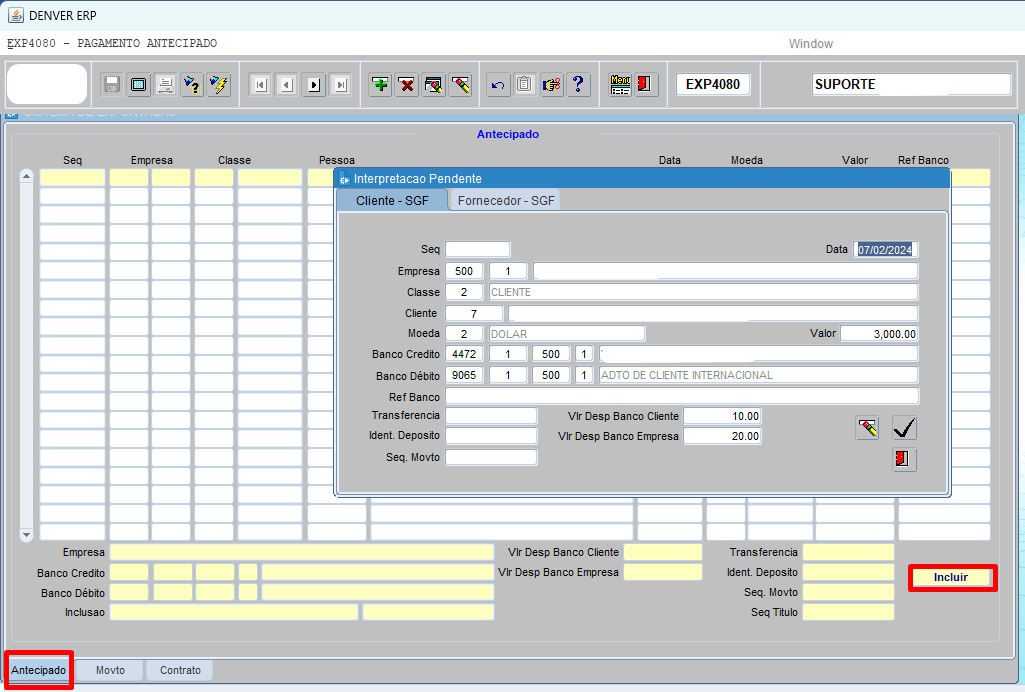Click the EXP4080 code field in toolbar
The image size is (1025, 692).
(713, 84)
